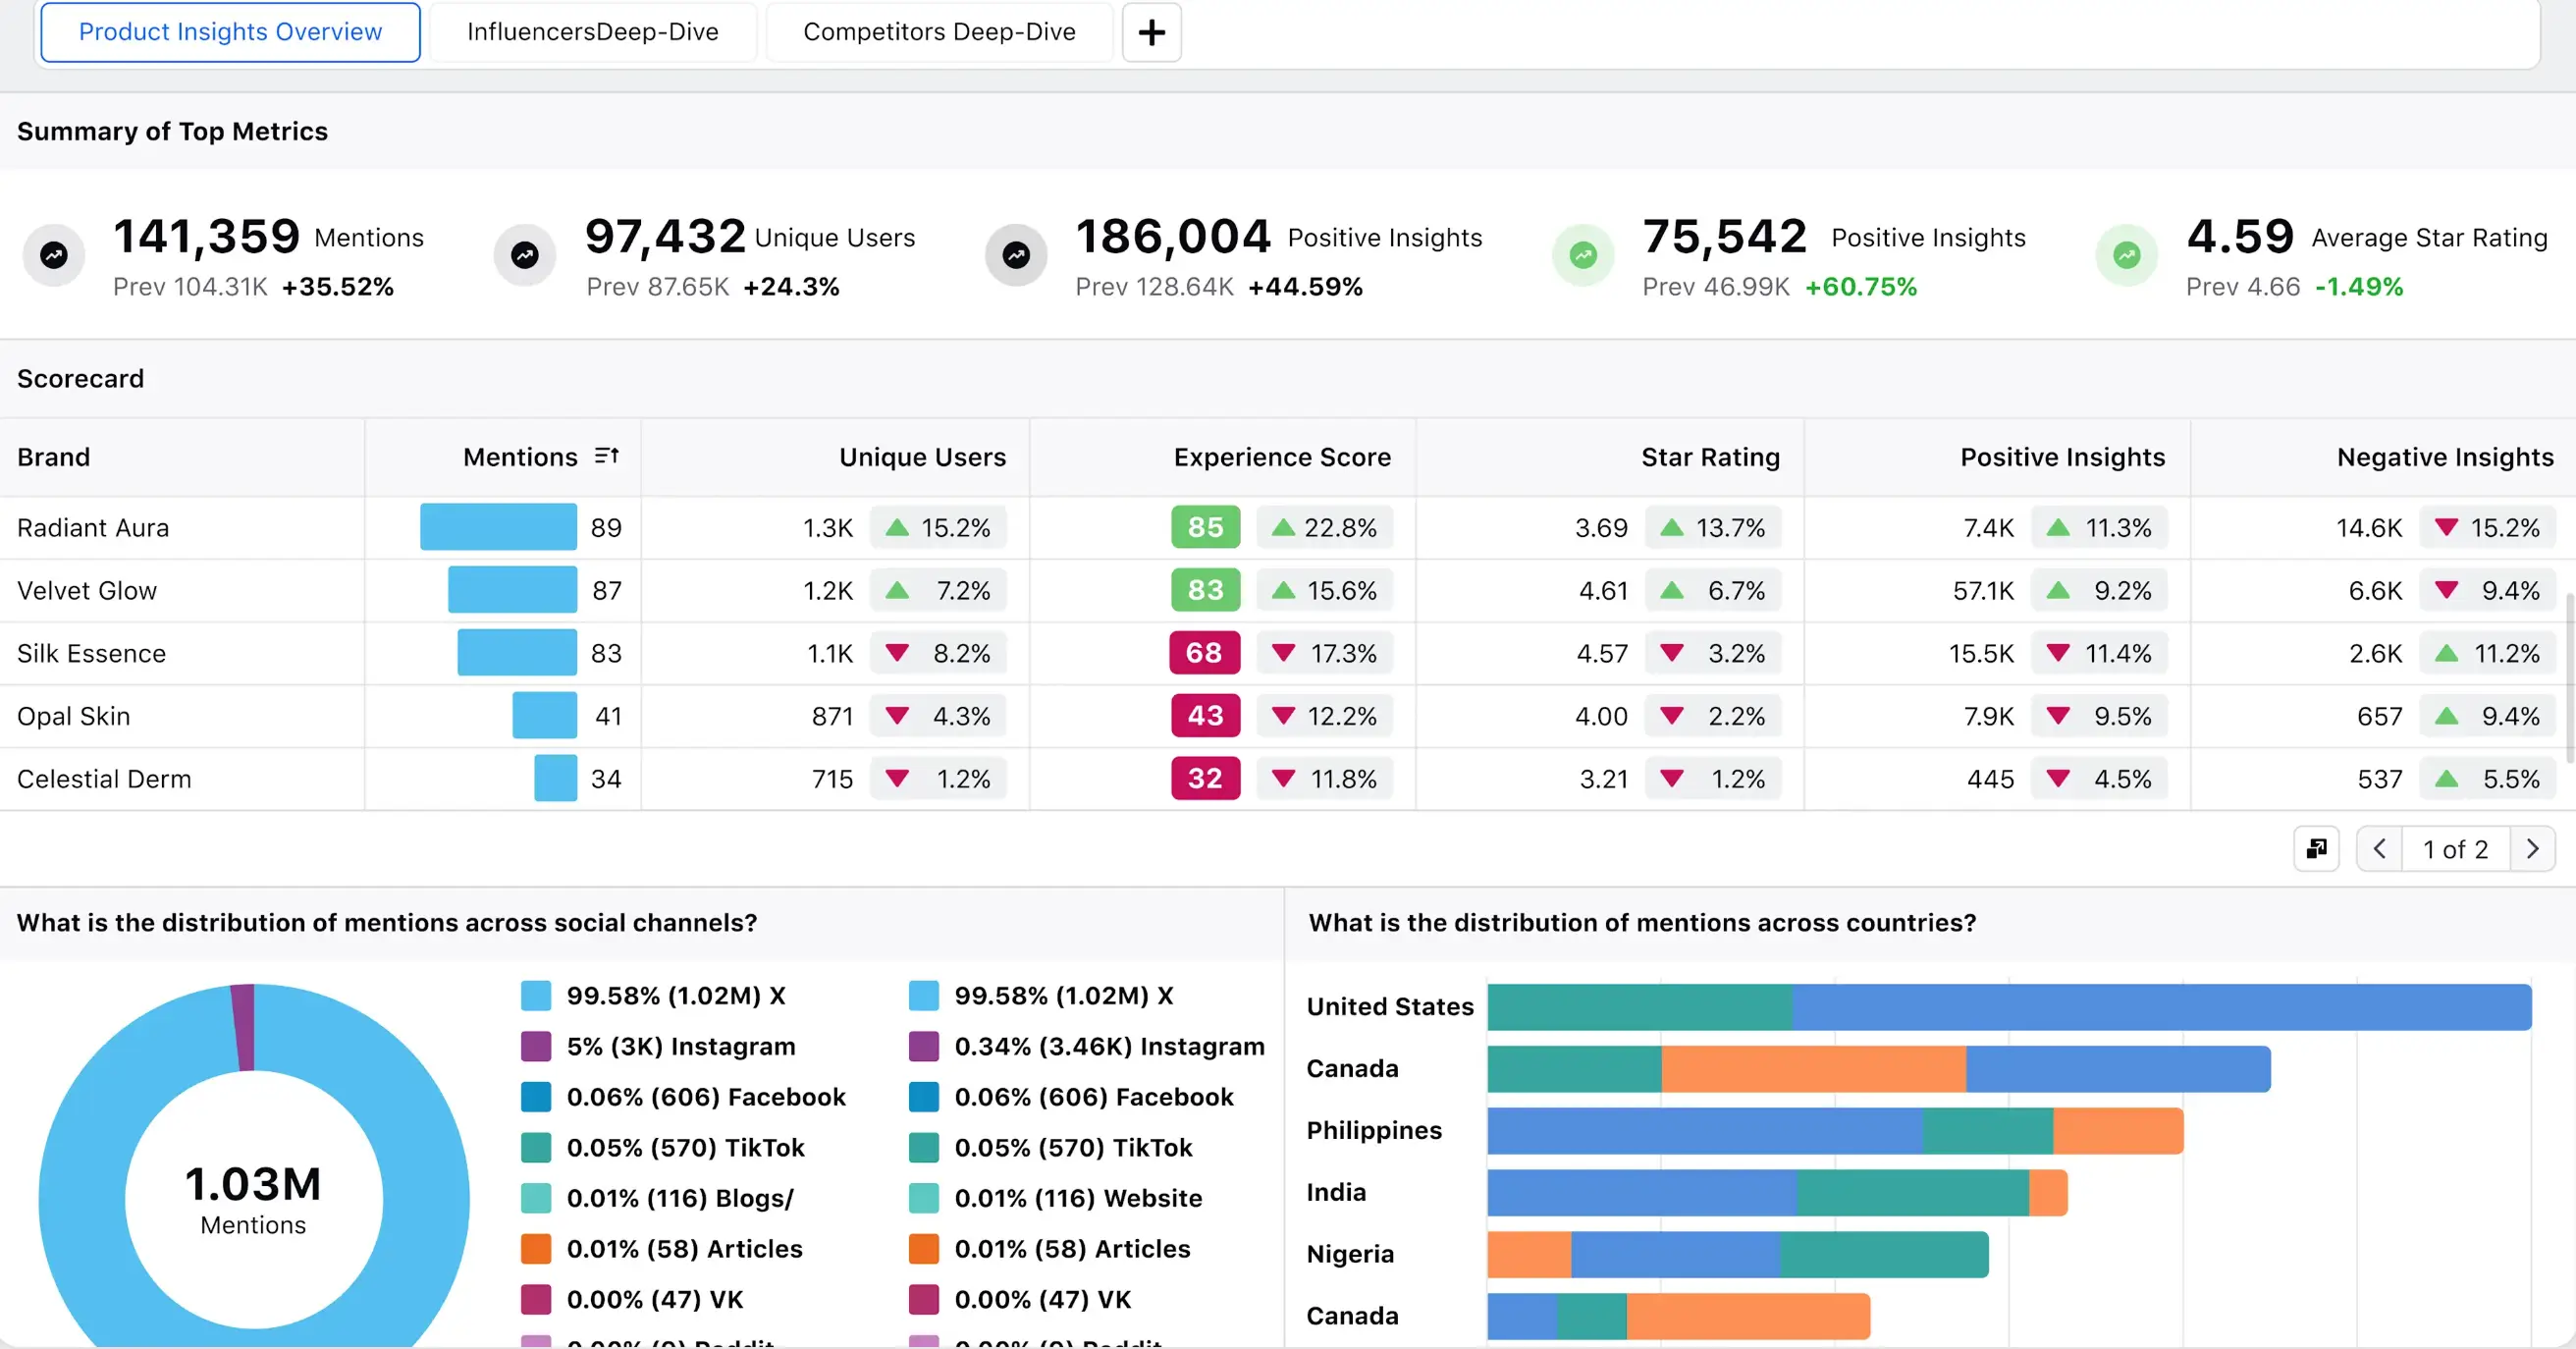Toggle the 0.05% TikTok legend swatch
The image size is (2576, 1349).
tap(536, 1147)
